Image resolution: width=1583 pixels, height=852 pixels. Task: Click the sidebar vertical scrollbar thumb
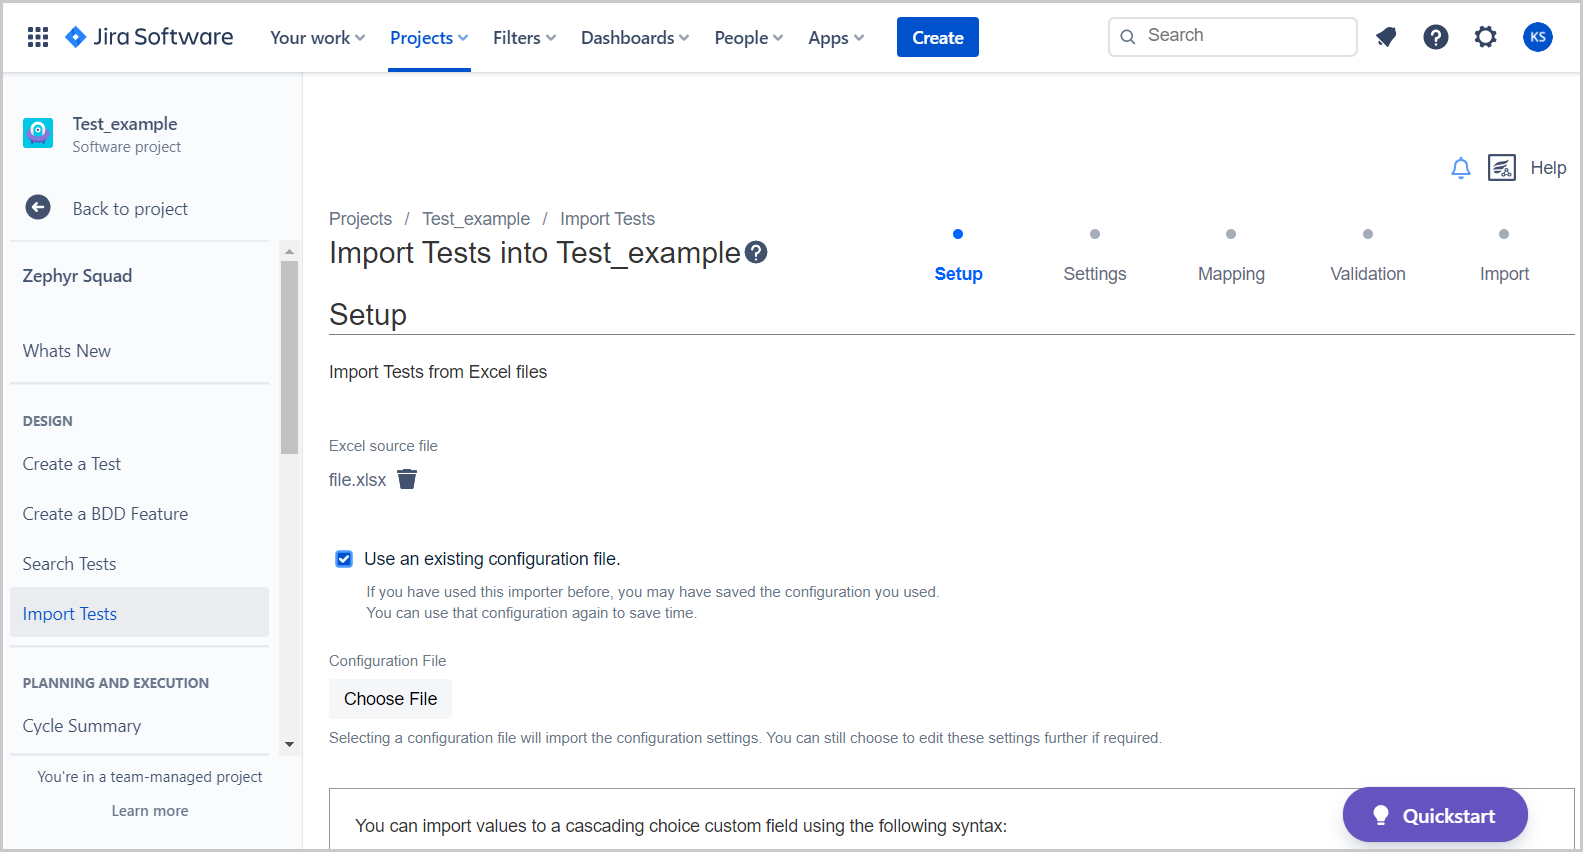(289, 357)
